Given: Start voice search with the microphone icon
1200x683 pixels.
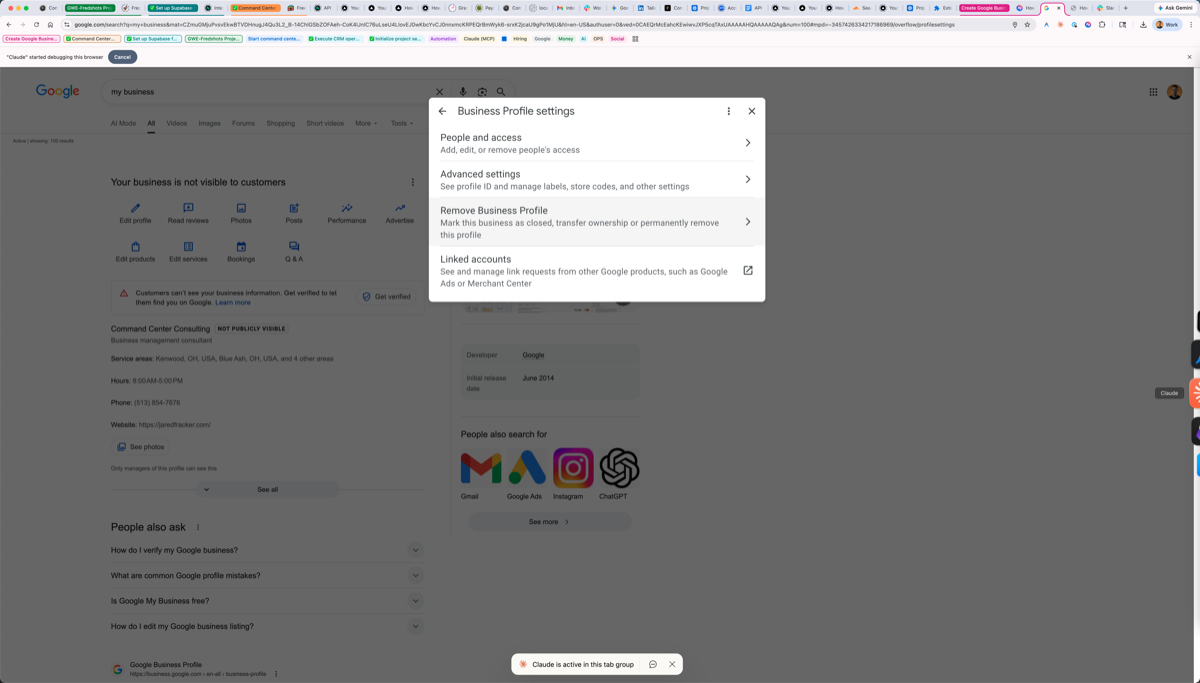Looking at the screenshot, I should coord(462,91).
